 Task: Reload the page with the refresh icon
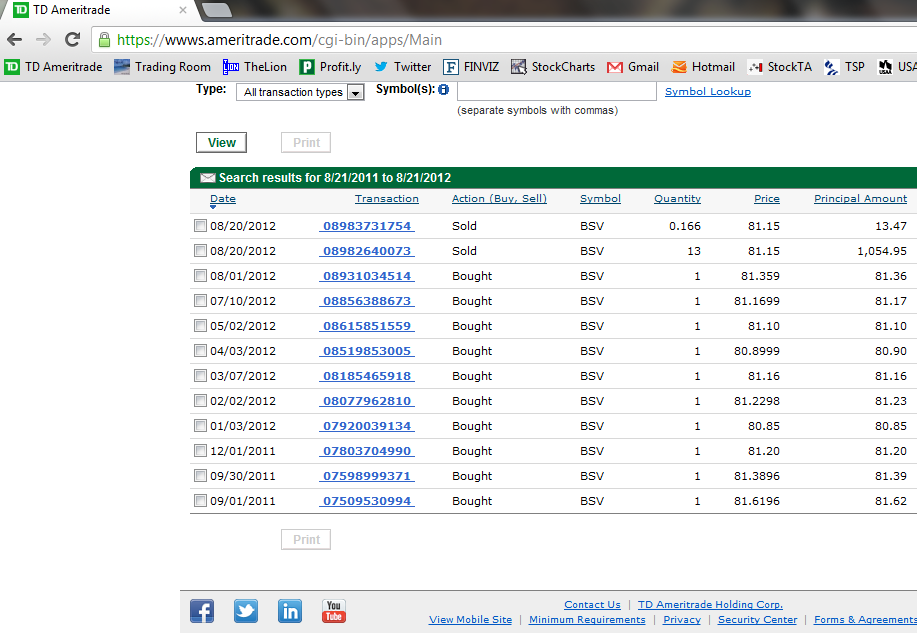tap(73, 40)
